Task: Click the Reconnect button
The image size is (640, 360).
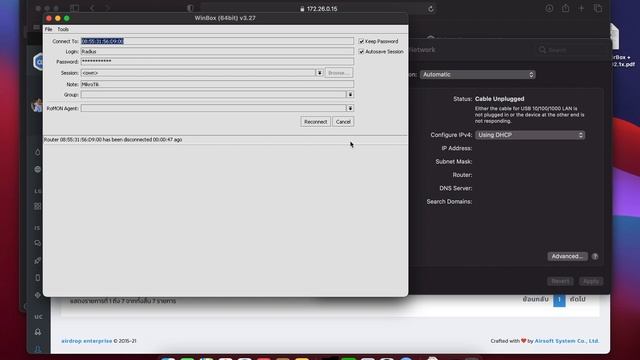Action: pos(316,122)
